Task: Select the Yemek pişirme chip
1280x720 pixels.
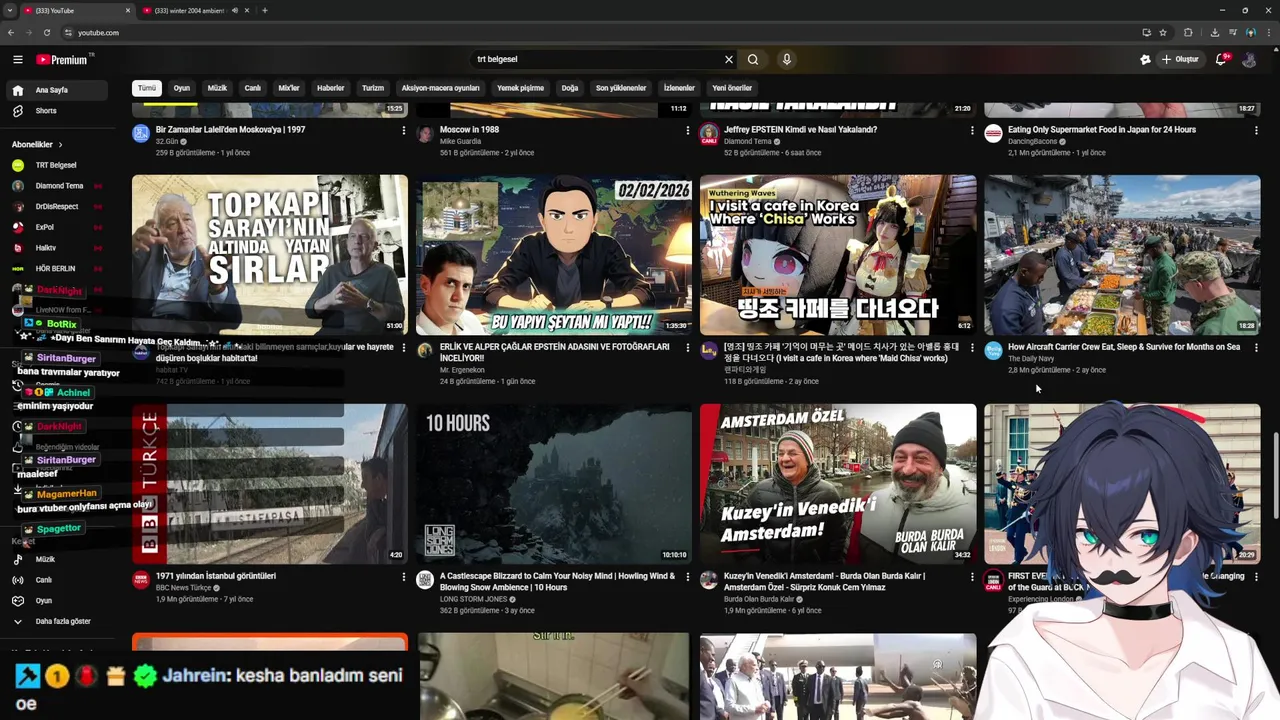Action: tap(521, 88)
